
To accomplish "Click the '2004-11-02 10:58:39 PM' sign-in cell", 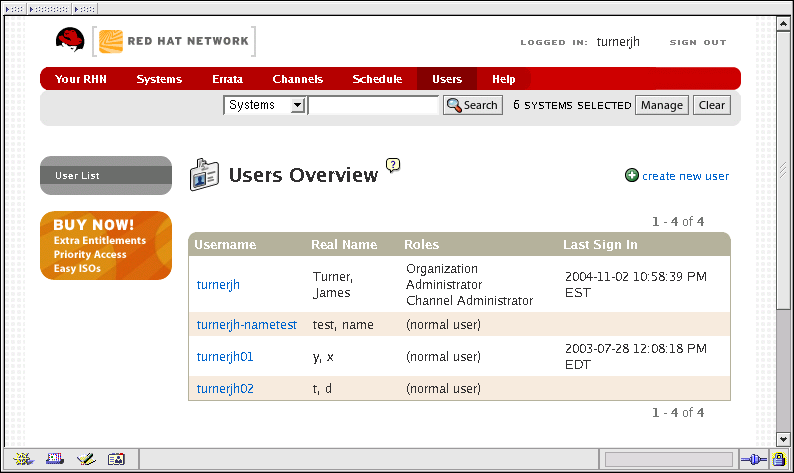I will (x=636, y=285).
